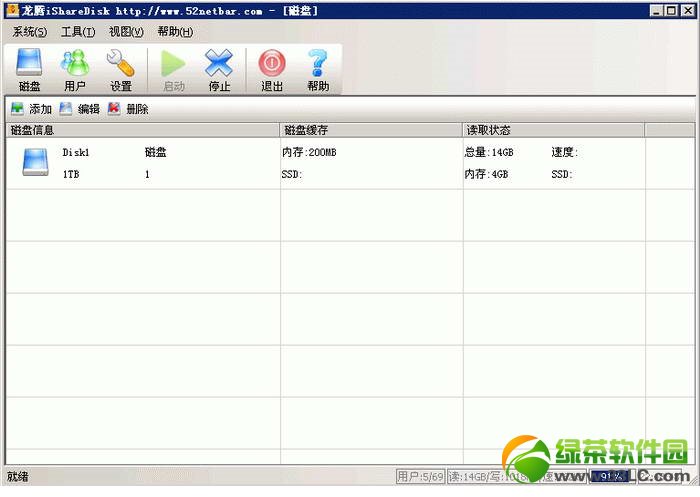Viewport: 700px width, 497px height.
Task: Minimize the iShareDisk window
Action: 656,10
